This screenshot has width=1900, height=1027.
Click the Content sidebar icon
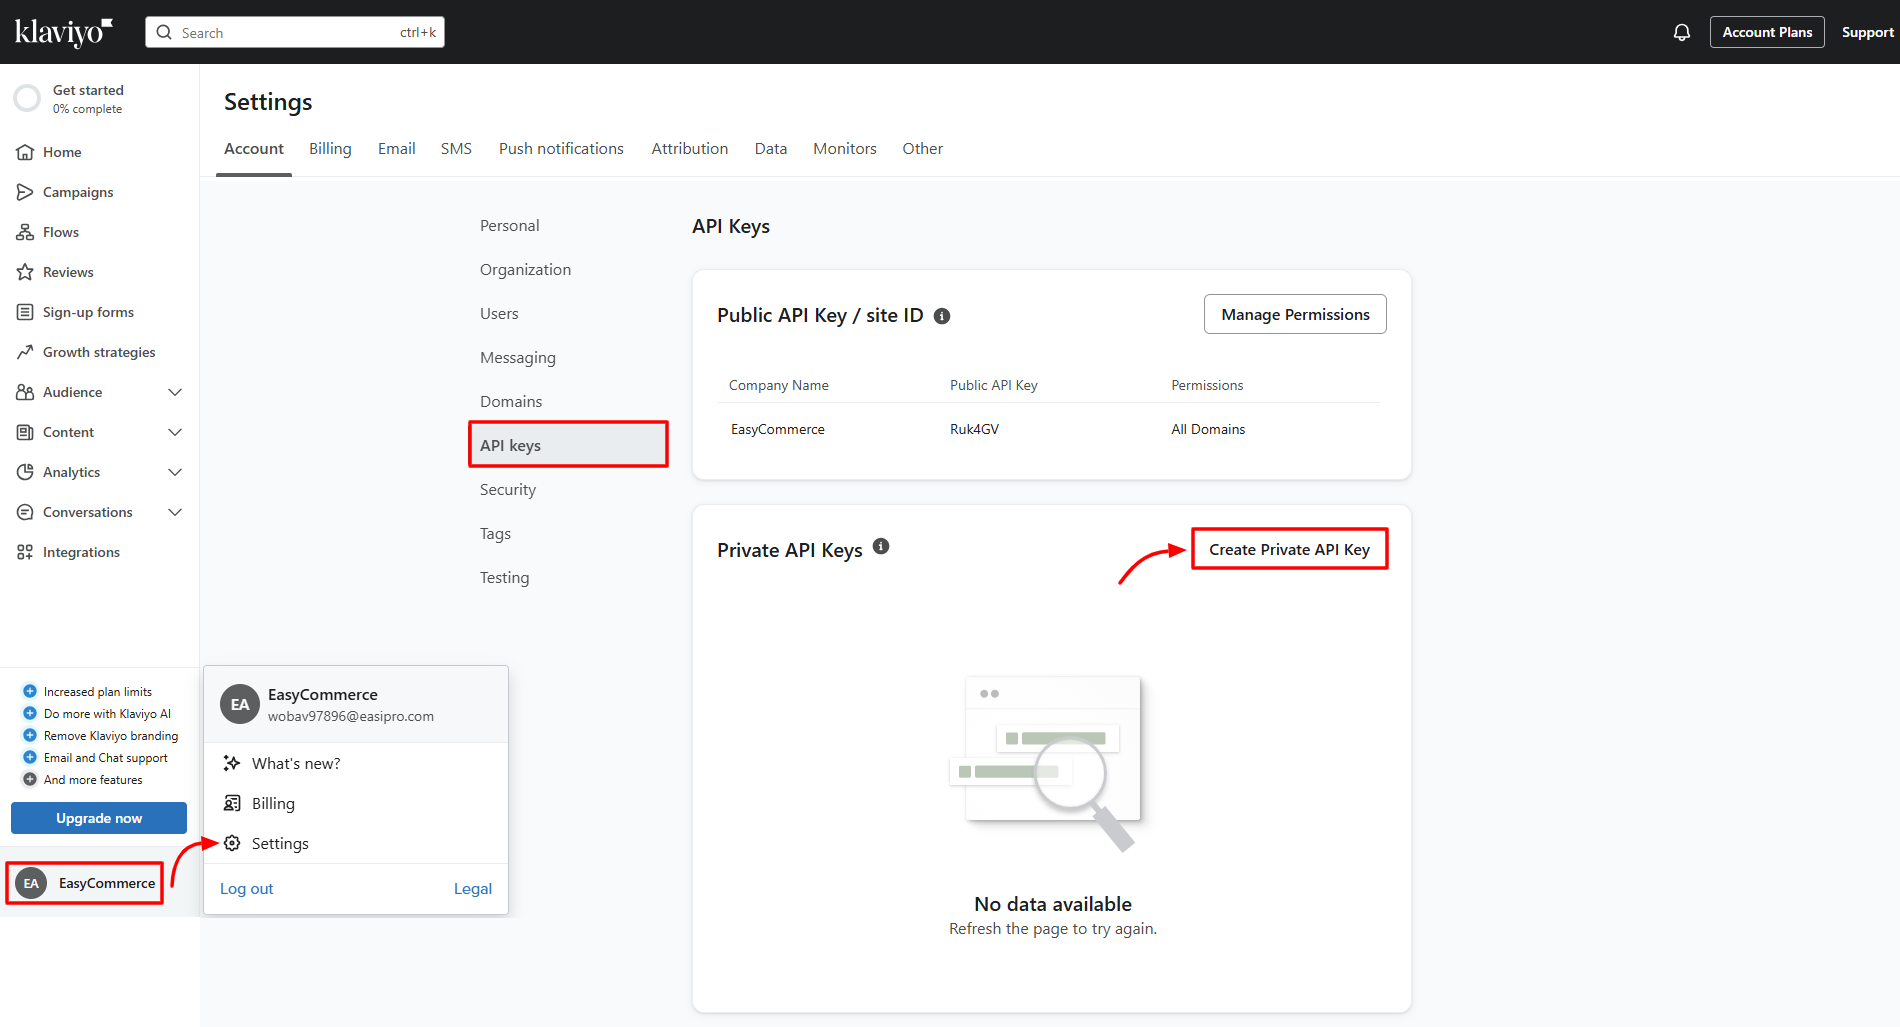(x=25, y=432)
